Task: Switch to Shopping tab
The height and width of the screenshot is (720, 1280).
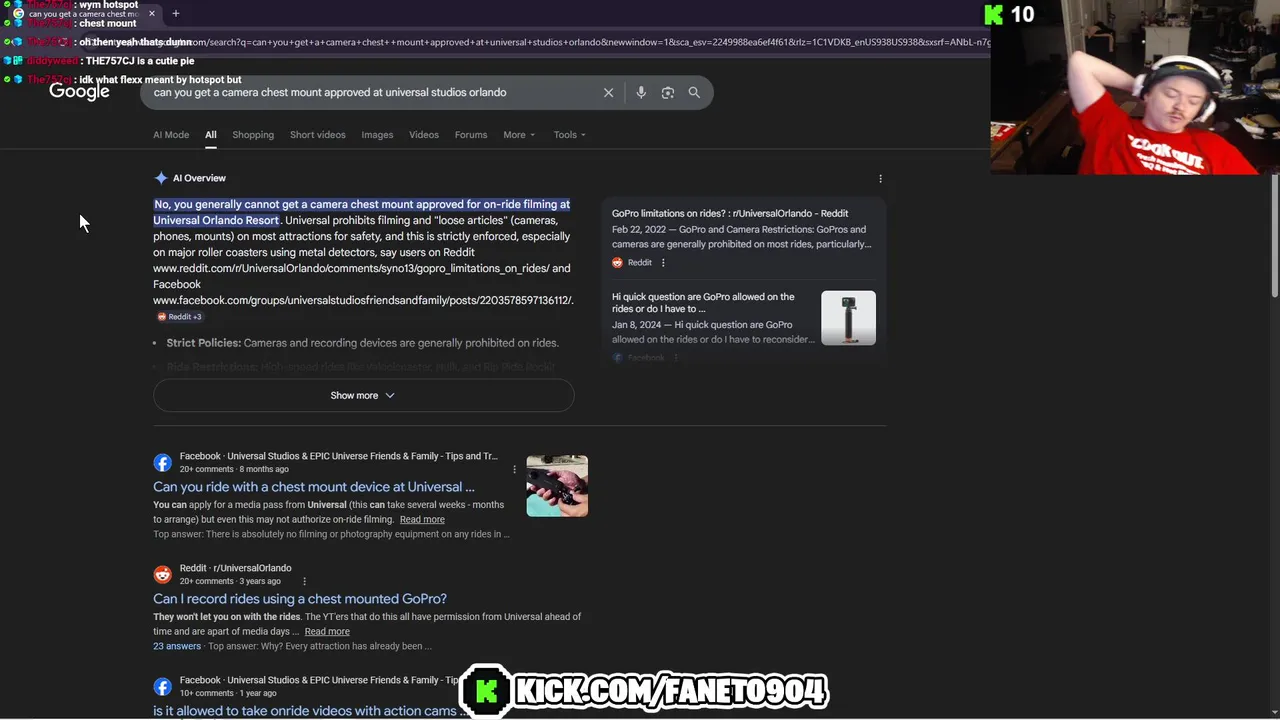Action: (x=253, y=135)
